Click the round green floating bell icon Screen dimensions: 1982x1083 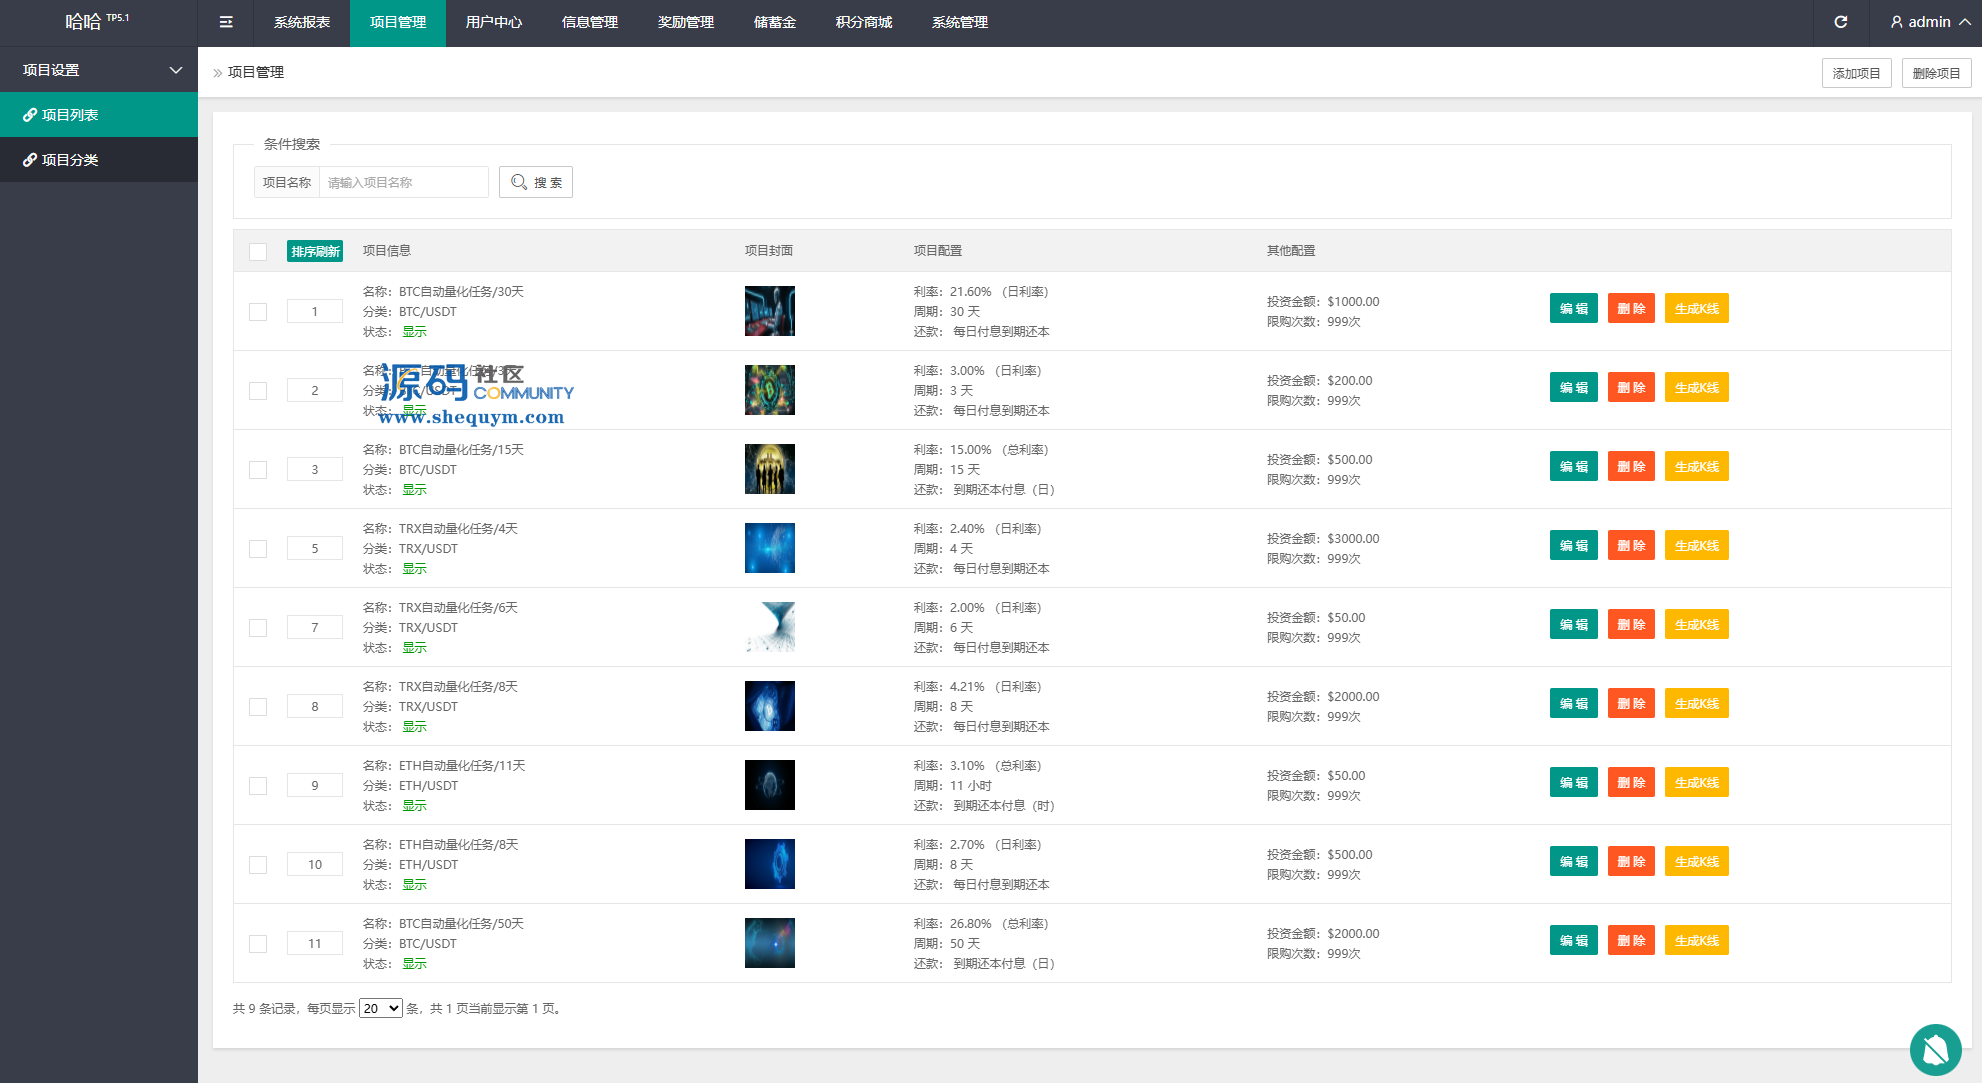1935,1049
